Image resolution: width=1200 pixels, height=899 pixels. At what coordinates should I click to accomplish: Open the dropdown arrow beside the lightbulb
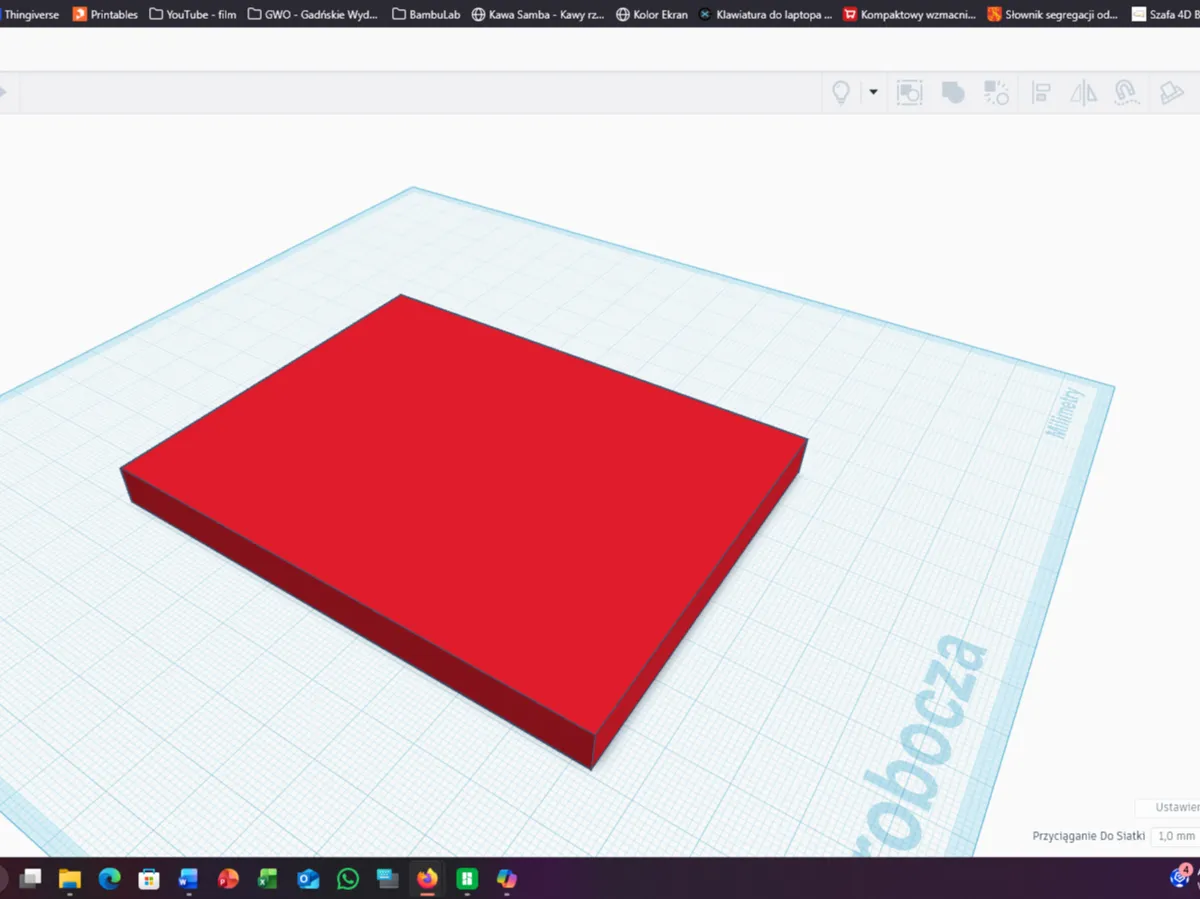873,92
